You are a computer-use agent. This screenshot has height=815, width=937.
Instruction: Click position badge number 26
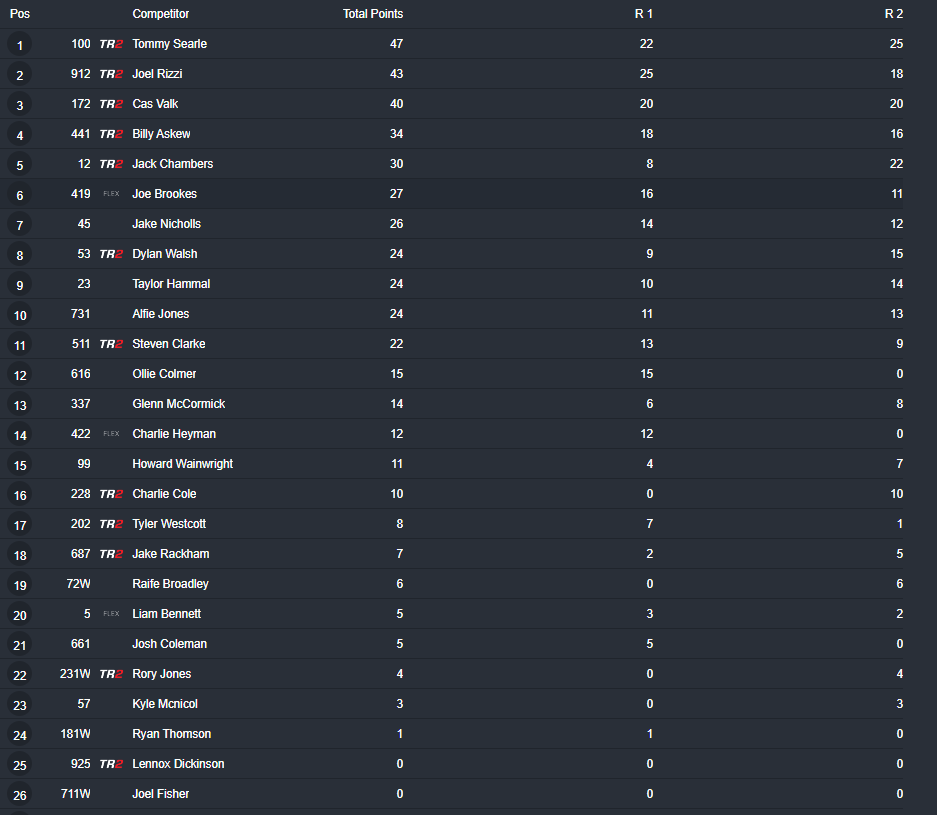pos(20,795)
